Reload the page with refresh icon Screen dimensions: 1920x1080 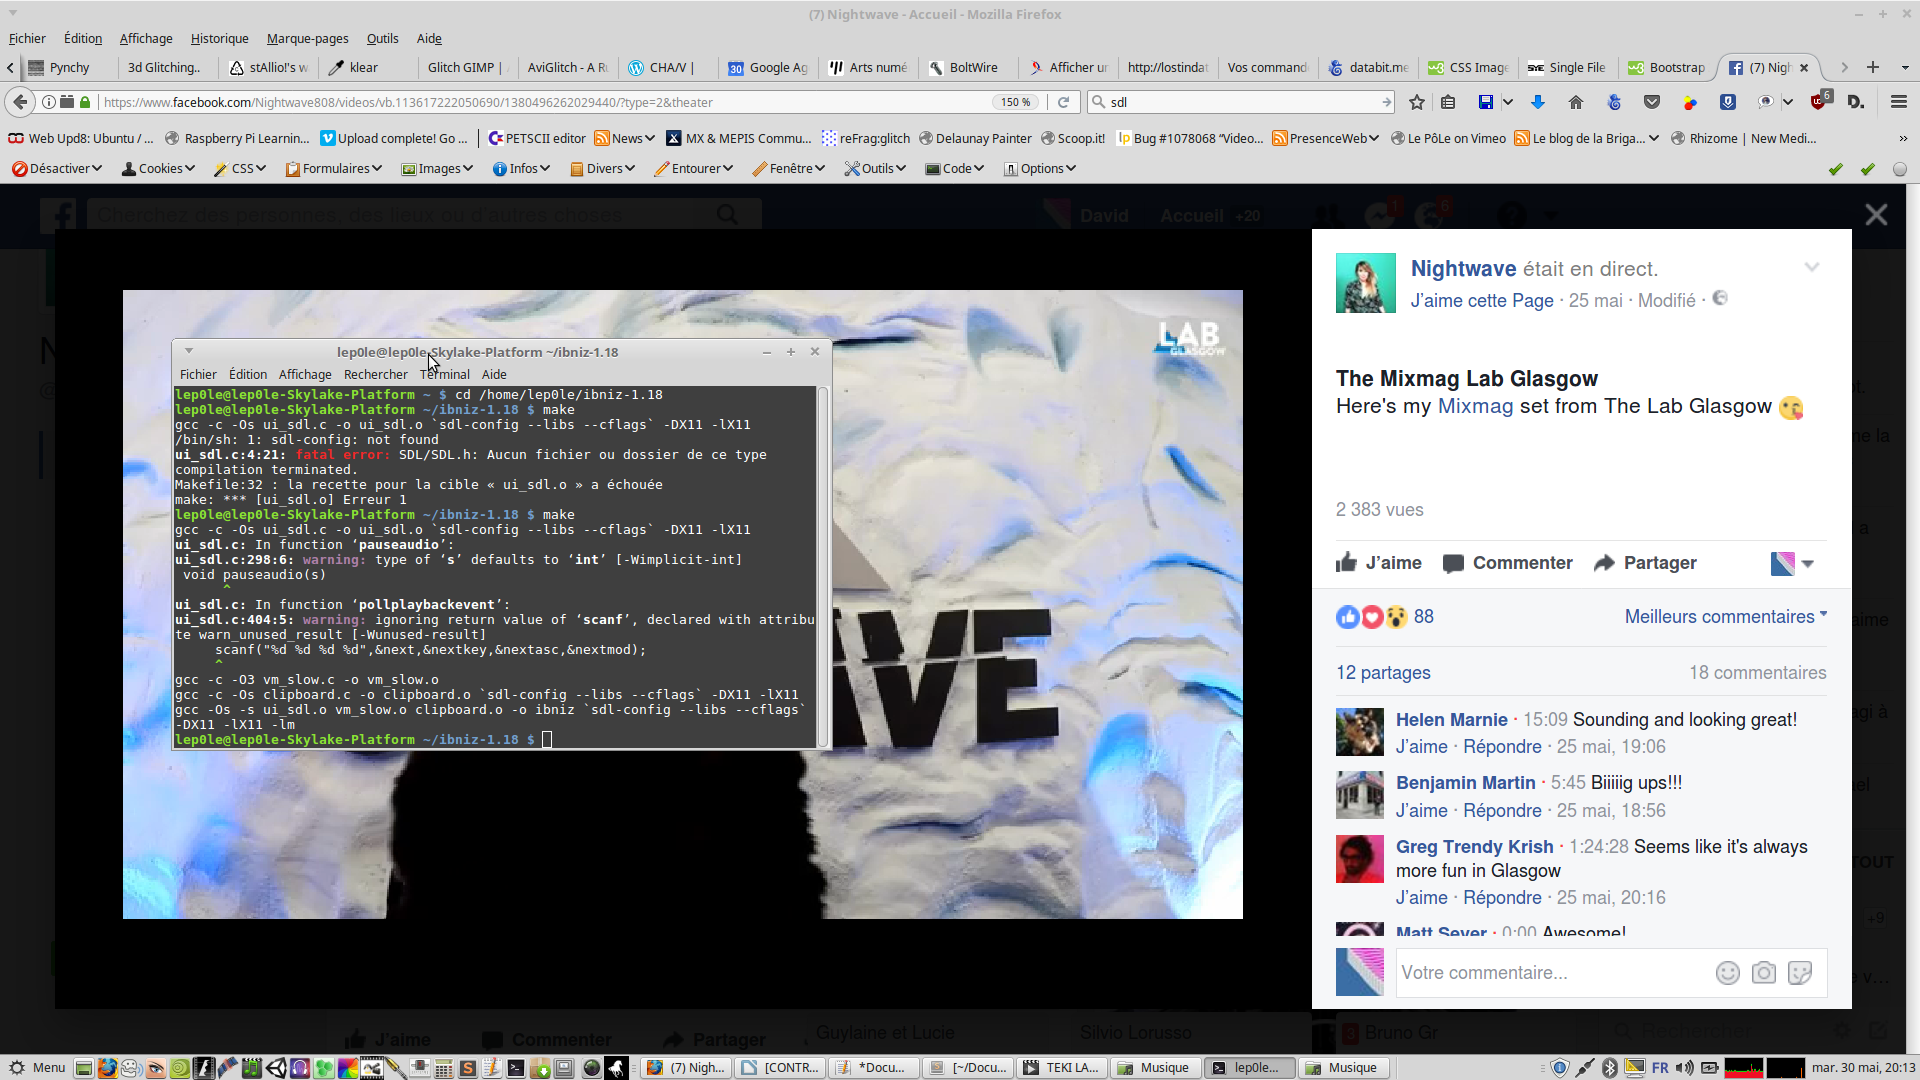click(x=1063, y=102)
